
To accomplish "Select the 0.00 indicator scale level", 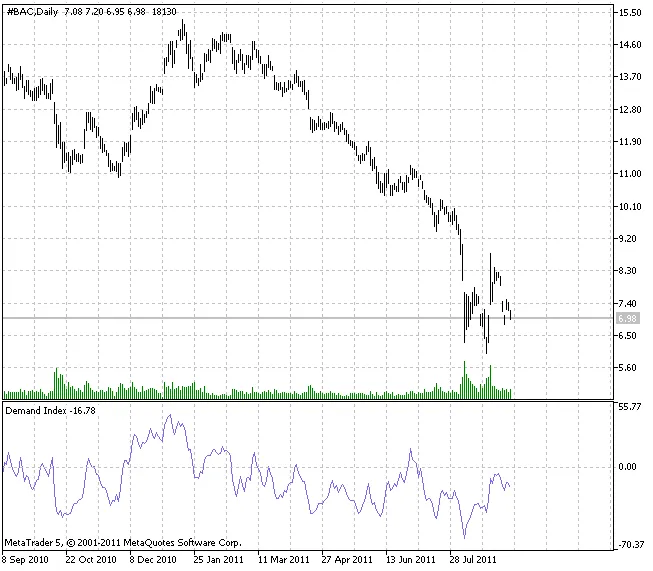I will [630, 467].
